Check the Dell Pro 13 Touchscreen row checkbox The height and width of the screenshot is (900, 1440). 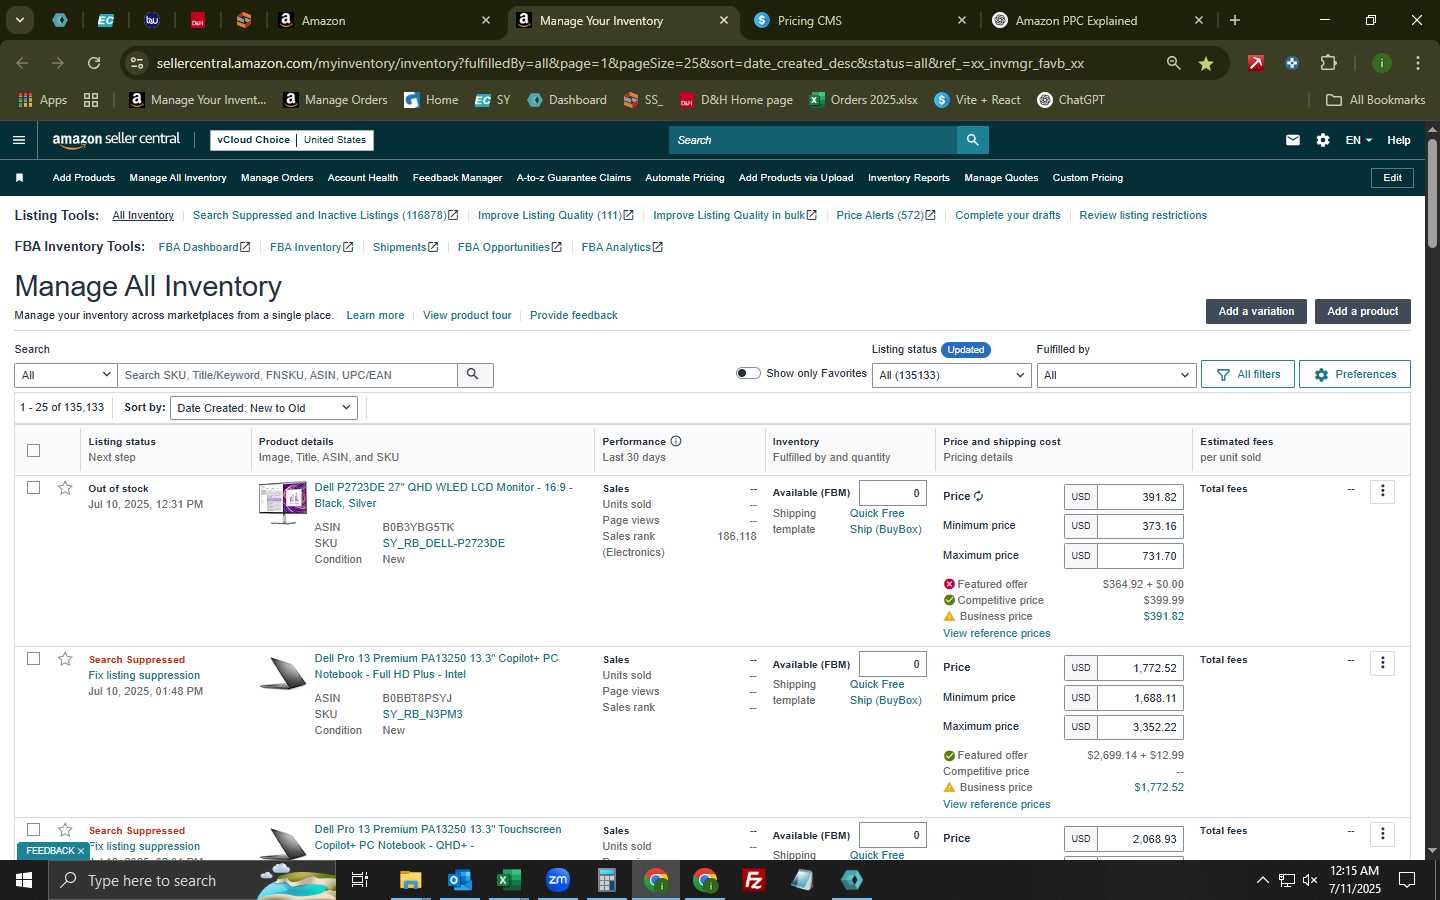[33, 830]
